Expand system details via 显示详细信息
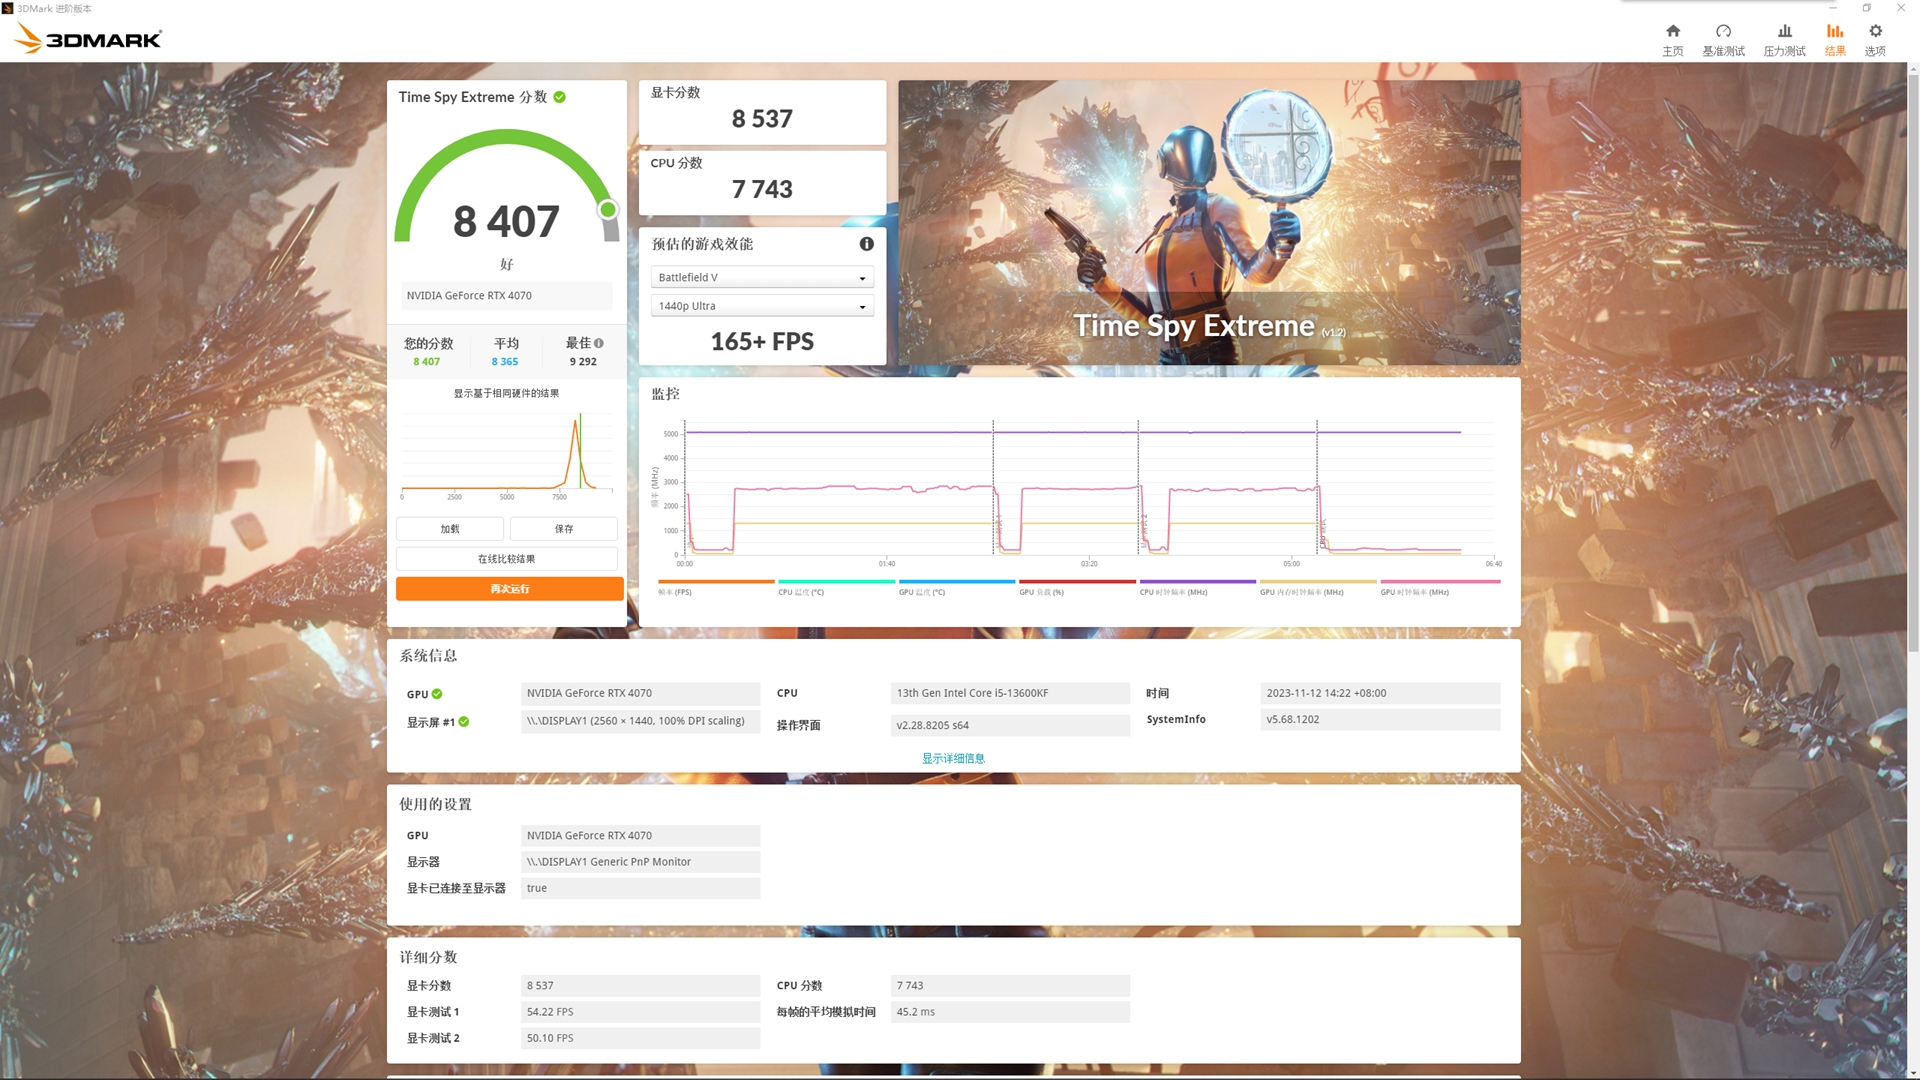The image size is (1920, 1080). [x=953, y=758]
